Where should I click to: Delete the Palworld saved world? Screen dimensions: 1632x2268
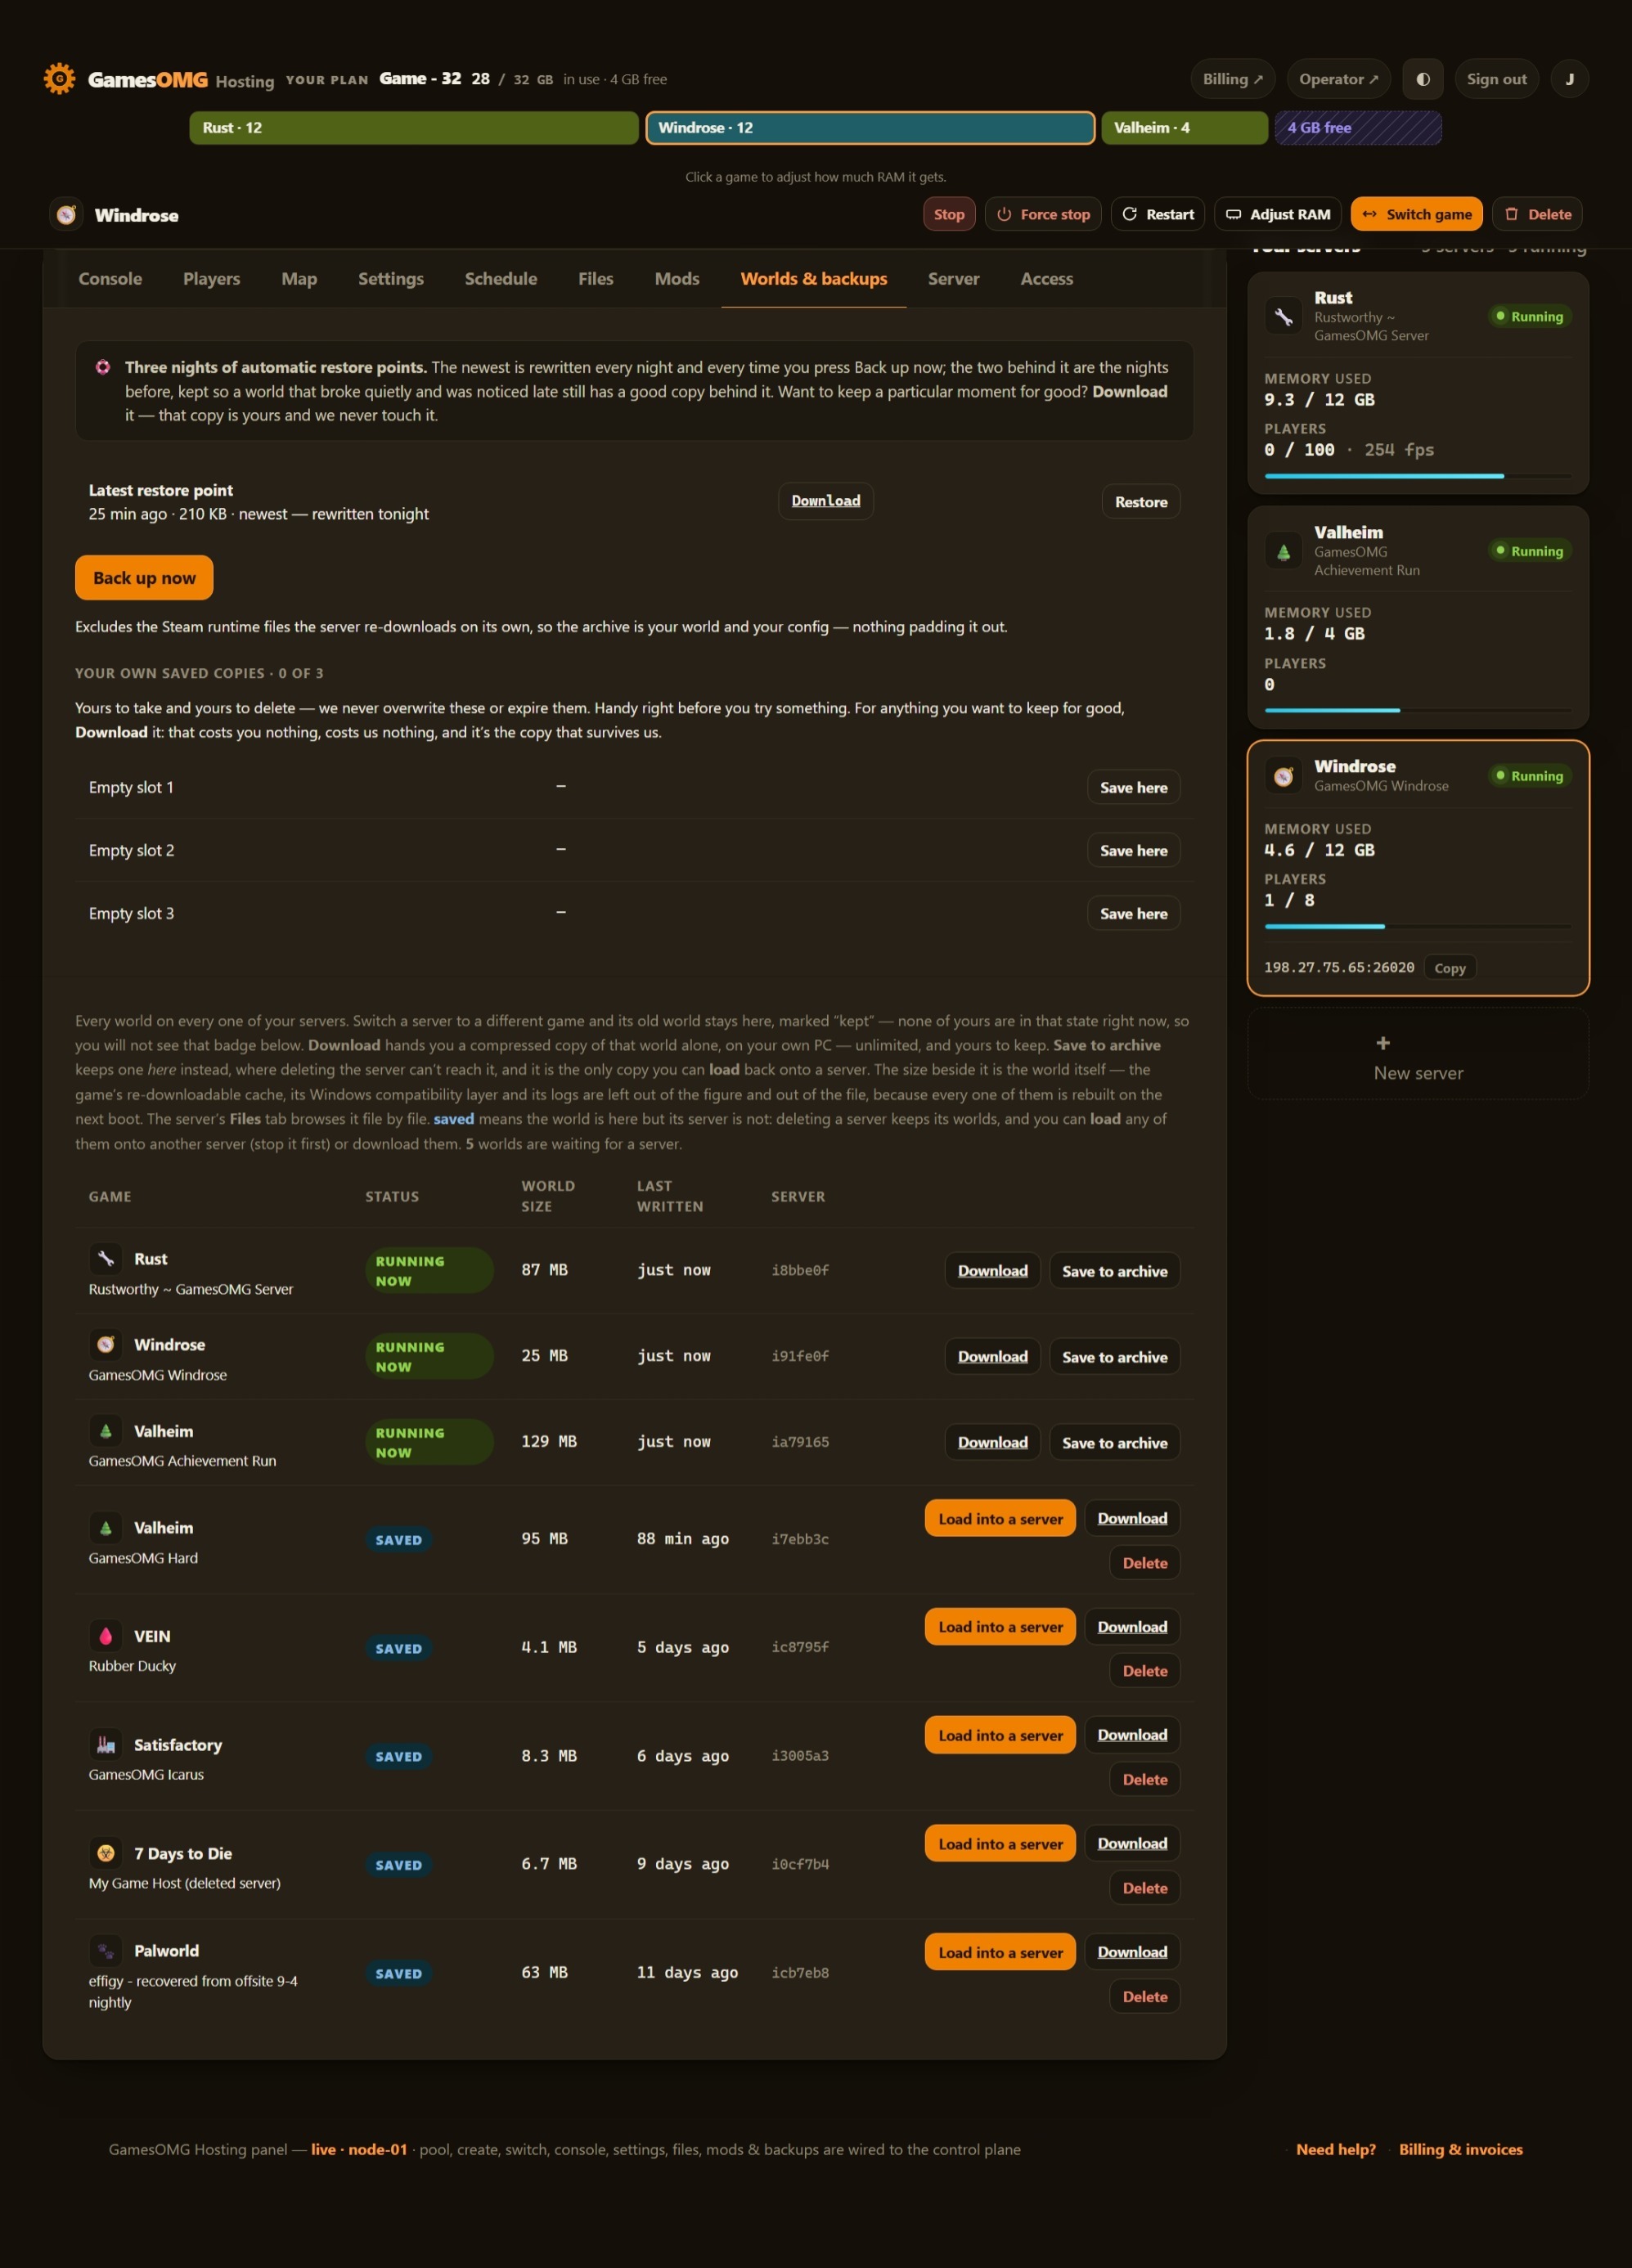(1145, 1997)
